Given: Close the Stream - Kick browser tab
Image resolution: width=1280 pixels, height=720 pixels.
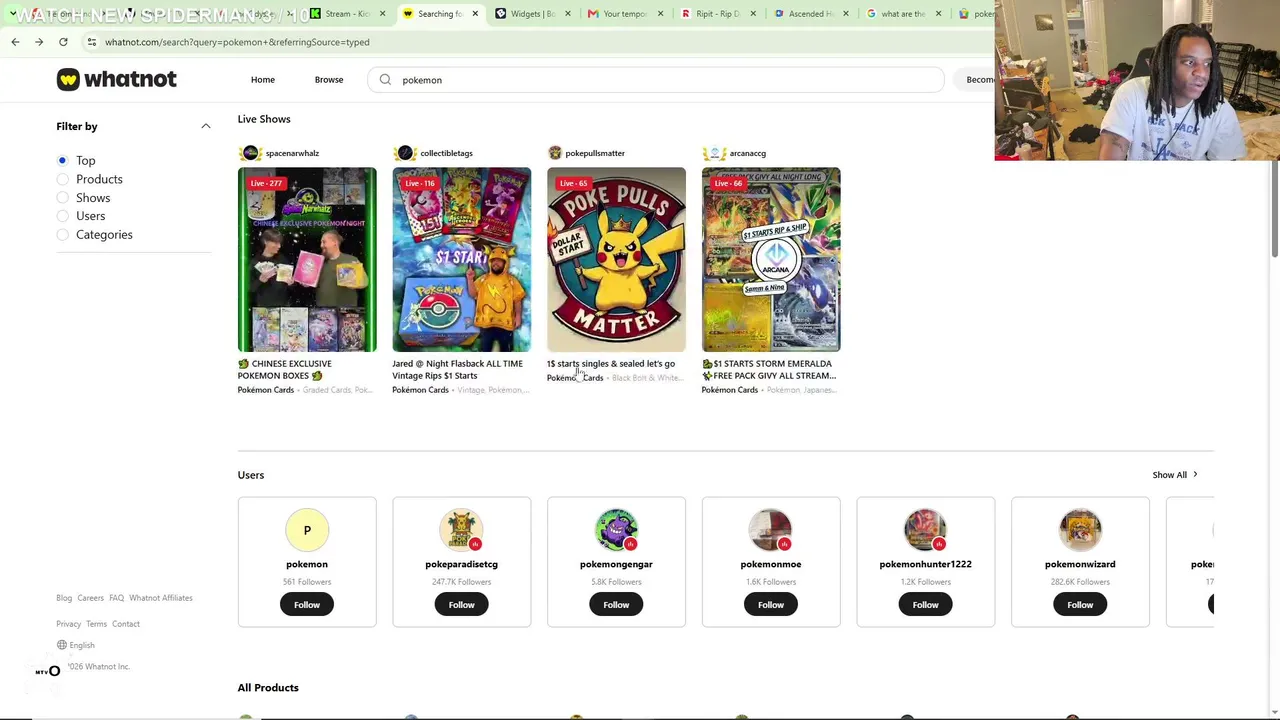Looking at the screenshot, I should tap(382, 14).
